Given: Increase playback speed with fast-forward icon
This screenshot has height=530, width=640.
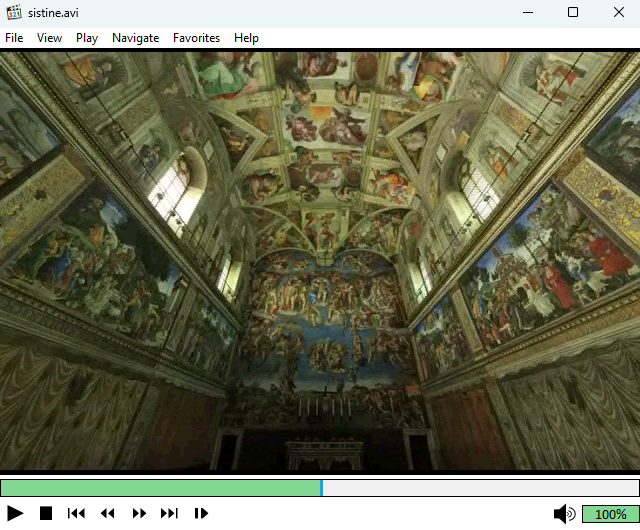Looking at the screenshot, I should click(x=139, y=513).
